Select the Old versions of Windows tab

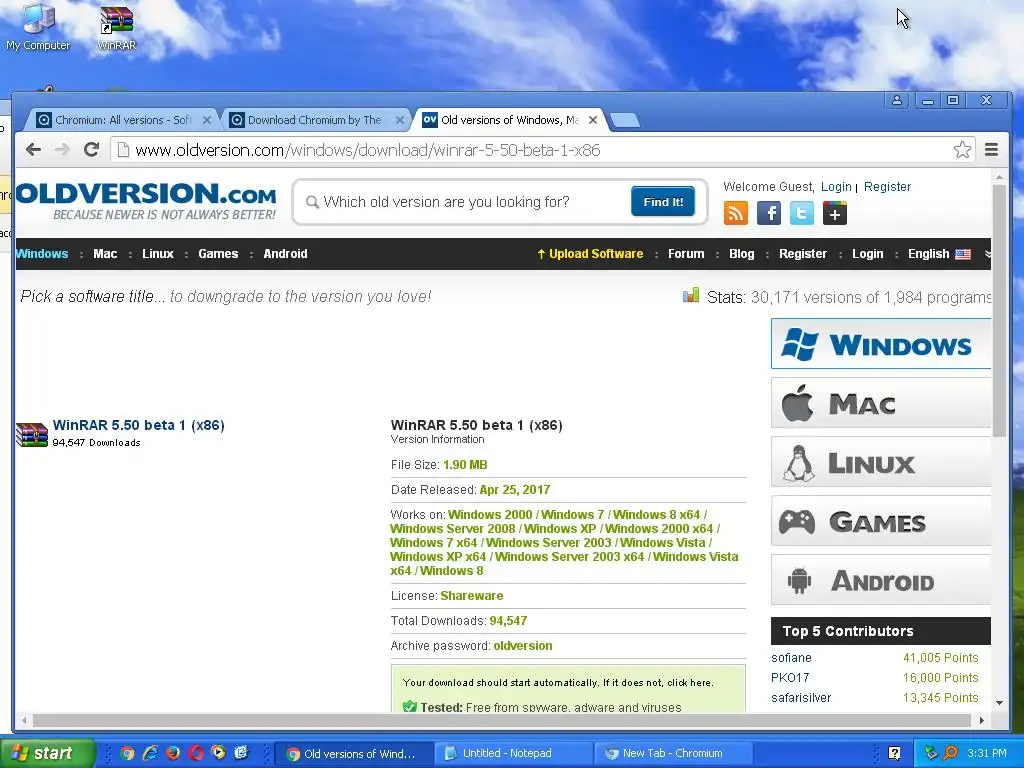pos(509,120)
